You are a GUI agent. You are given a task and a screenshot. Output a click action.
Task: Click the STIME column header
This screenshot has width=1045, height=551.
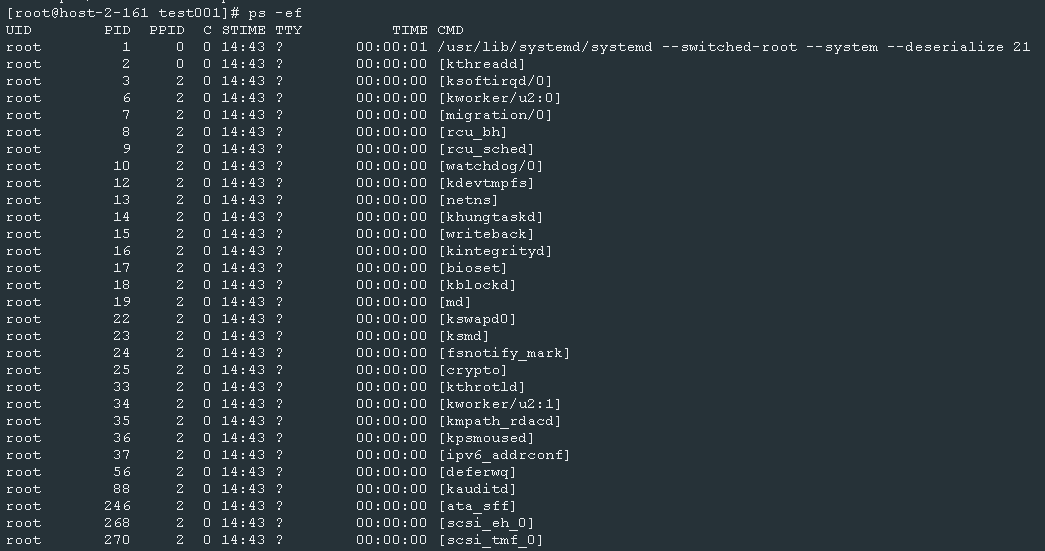click(243, 30)
